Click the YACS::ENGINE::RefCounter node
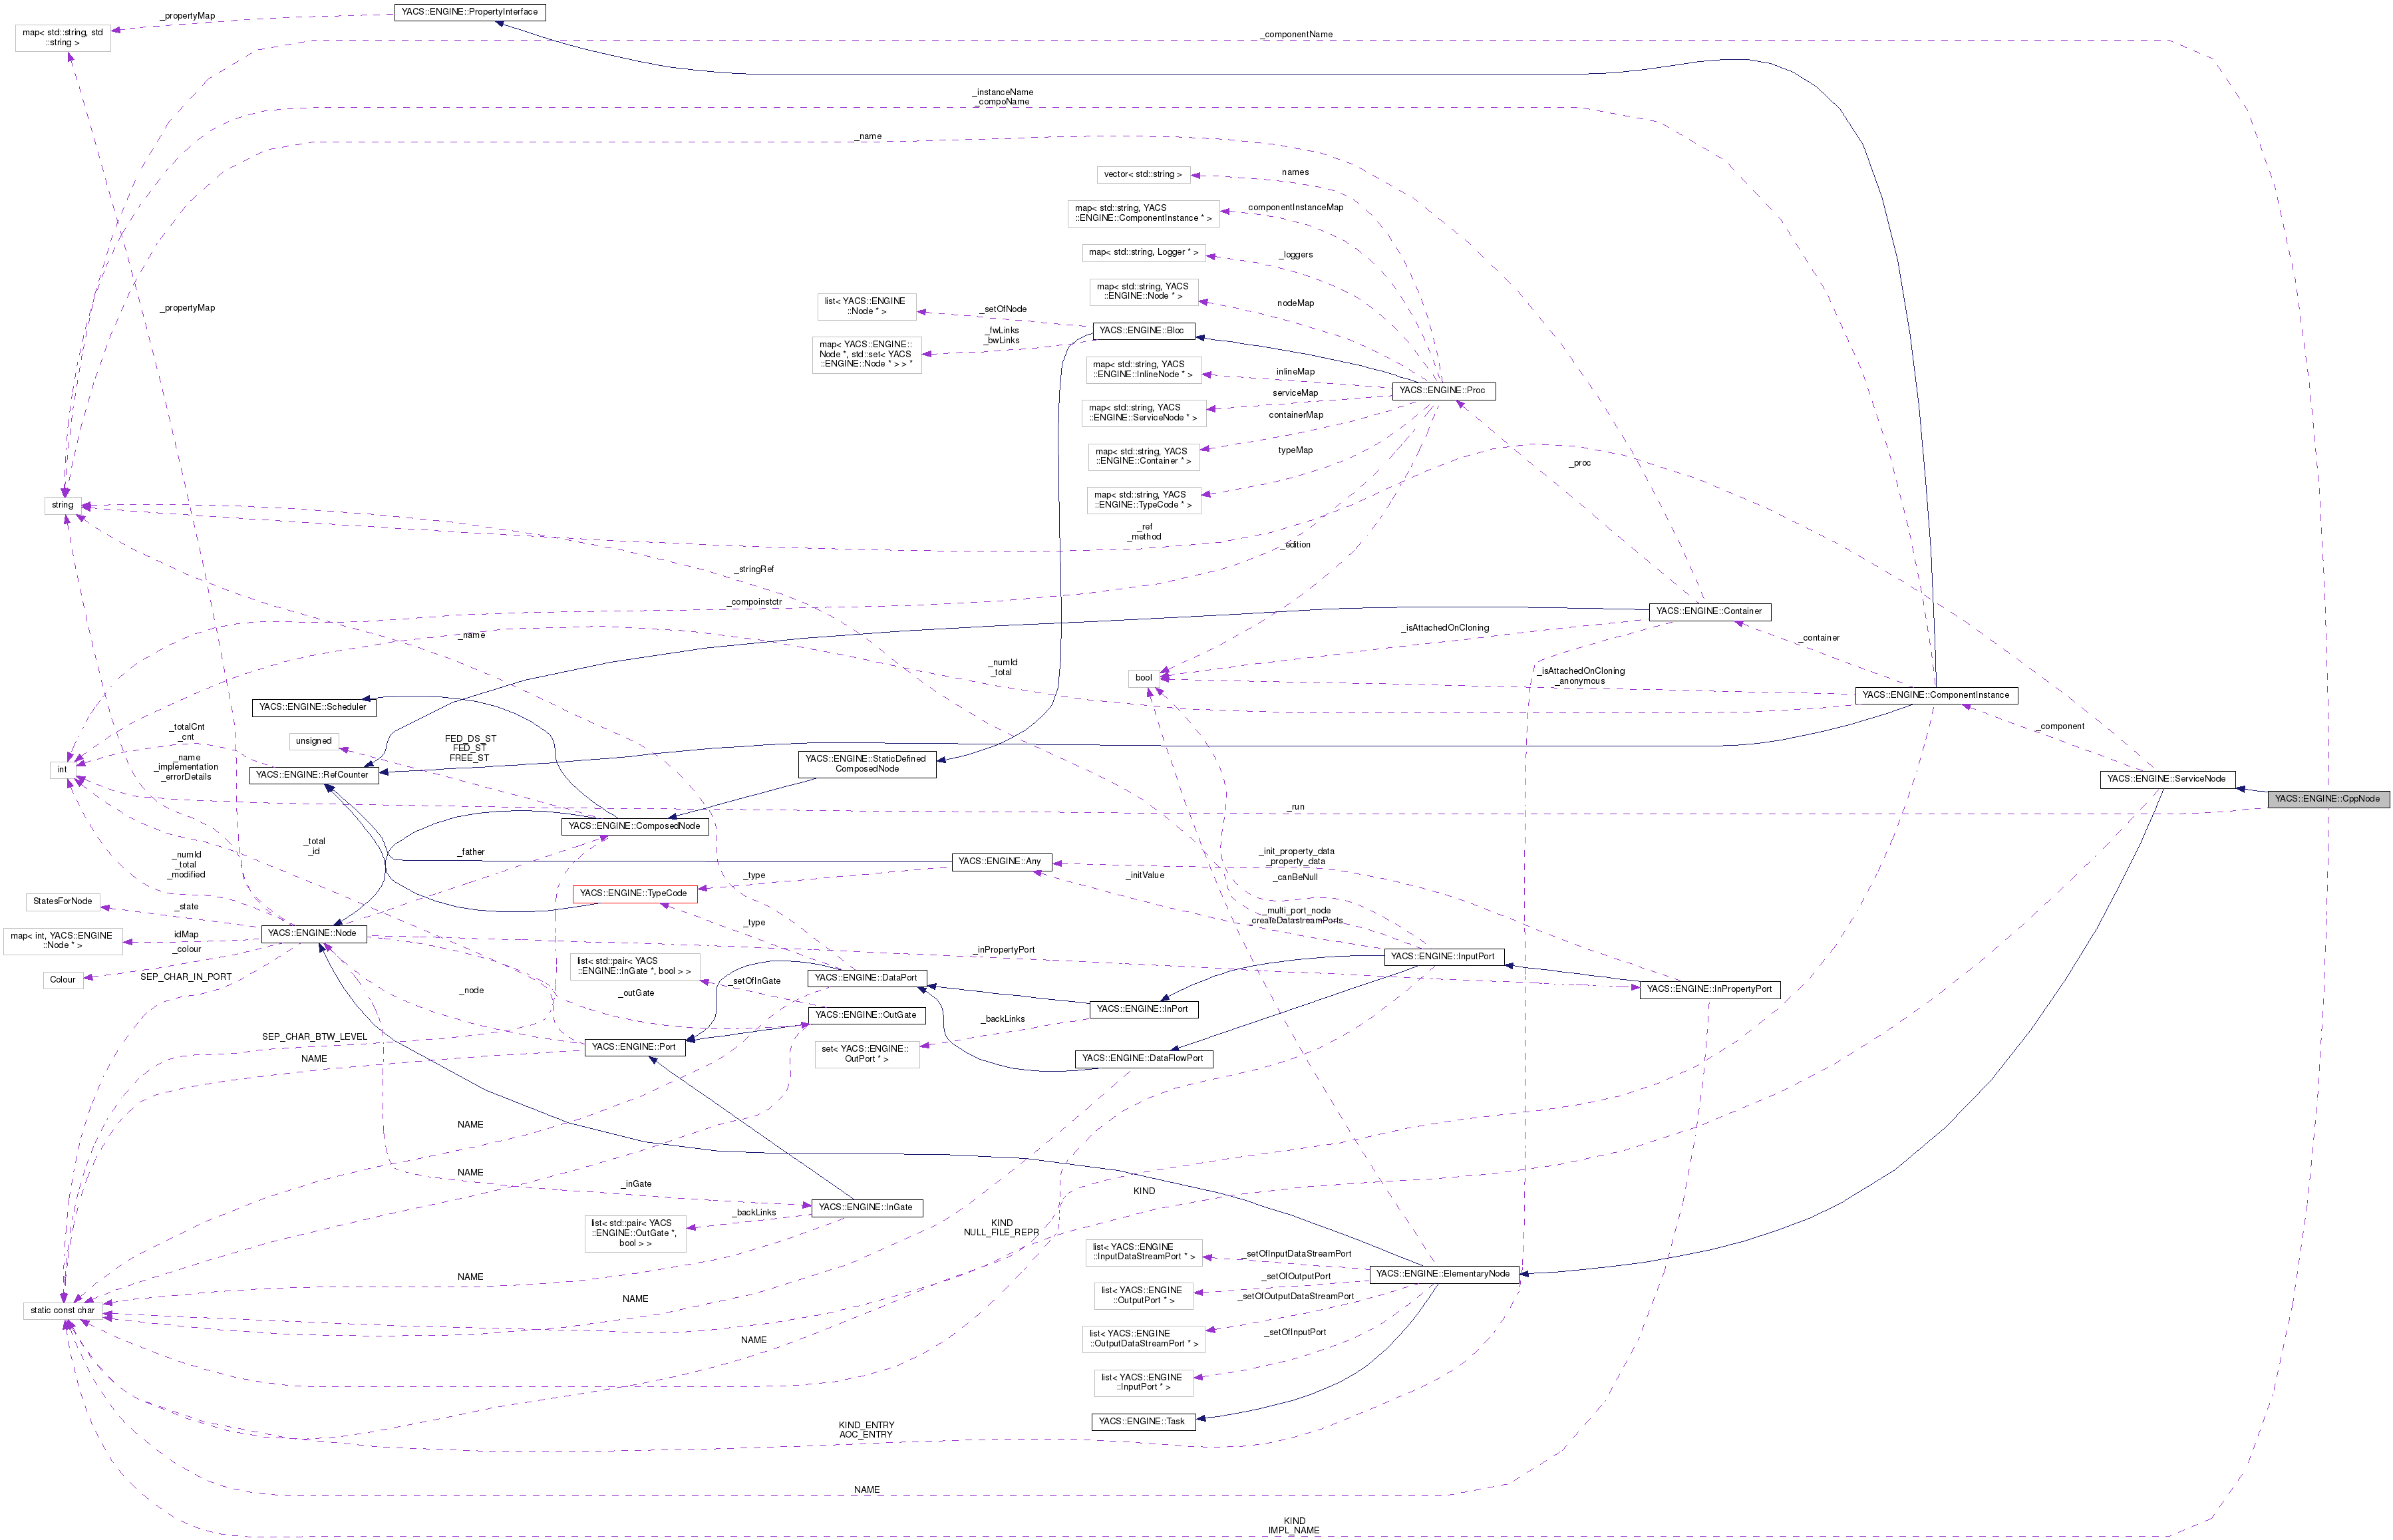The image size is (2393, 1540). tap(313, 774)
